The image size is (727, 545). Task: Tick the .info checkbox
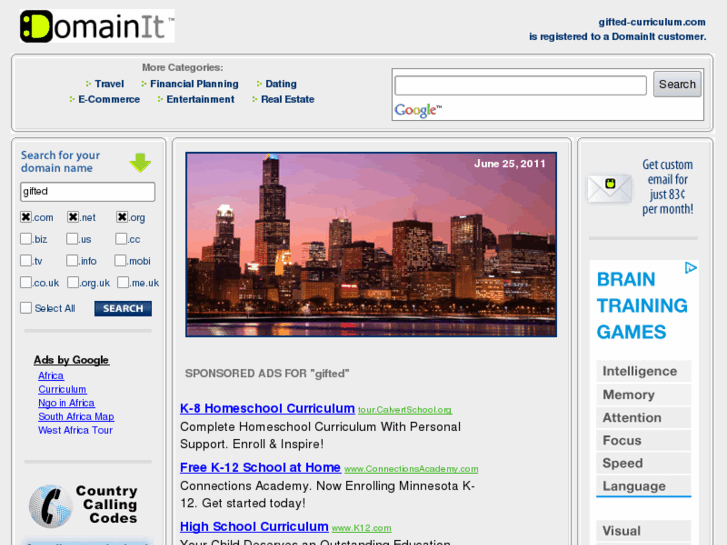click(x=72, y=261)
